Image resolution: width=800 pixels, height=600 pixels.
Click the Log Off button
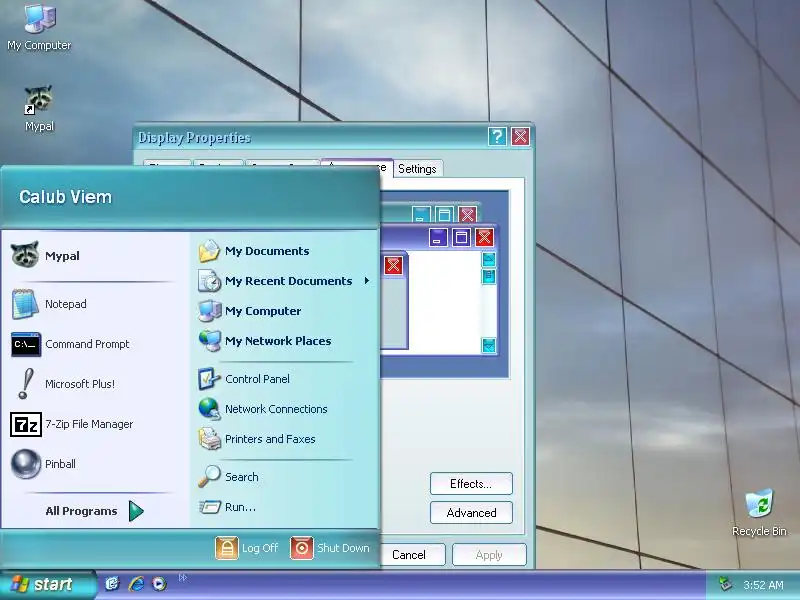point(247,548)
